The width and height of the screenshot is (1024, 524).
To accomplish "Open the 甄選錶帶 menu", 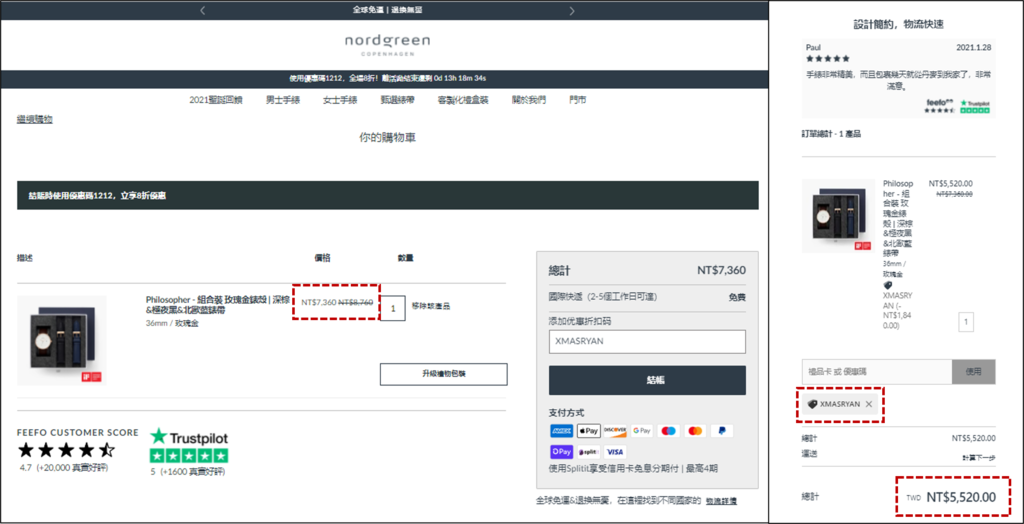I will (x=398, y=100).
